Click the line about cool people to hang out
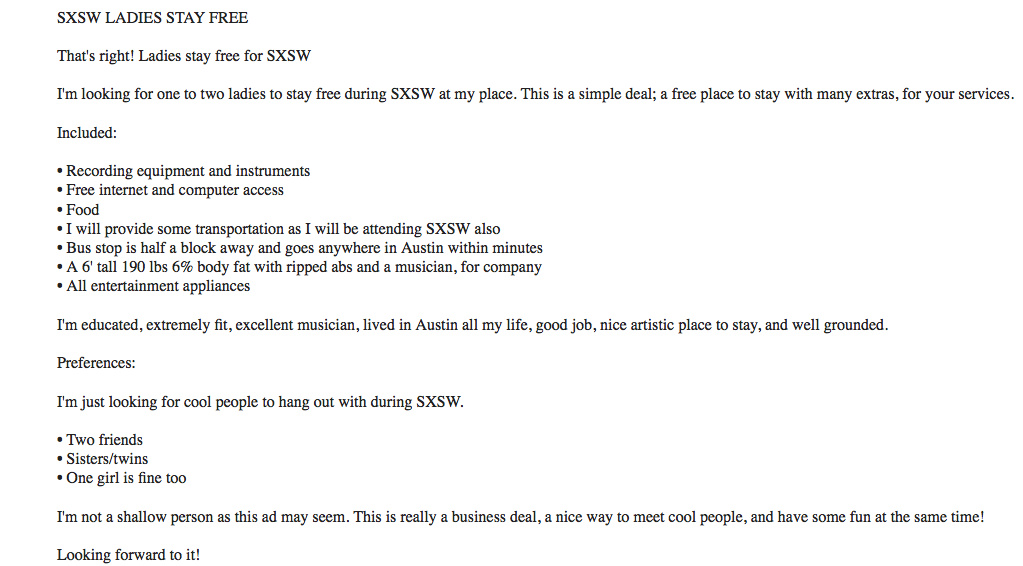Screen dimensions: 1023x566 pos(260,402)
